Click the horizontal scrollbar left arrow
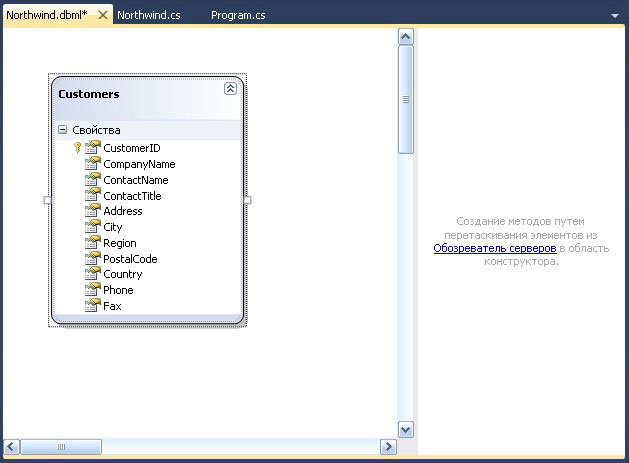 [x=11, y=447]
